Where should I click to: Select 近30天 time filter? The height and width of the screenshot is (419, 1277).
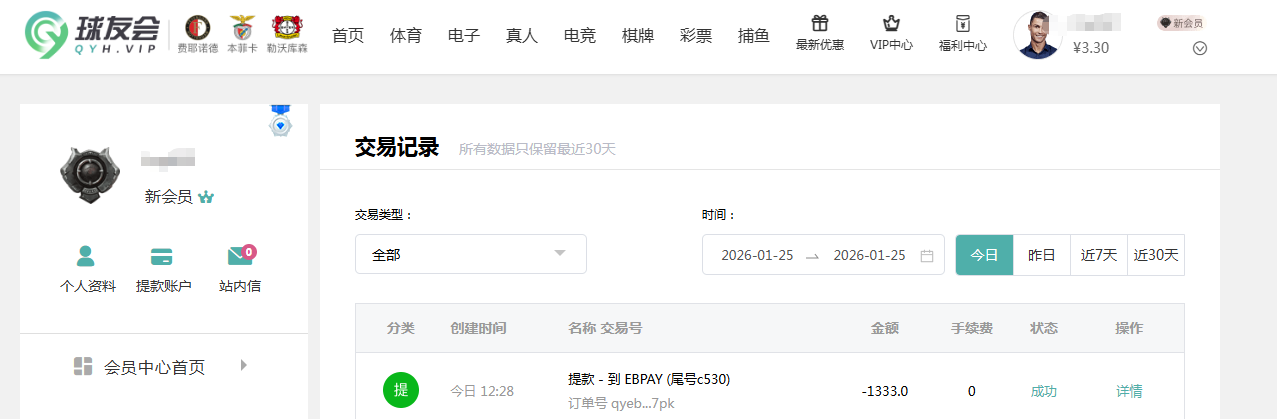point(1156,255)
